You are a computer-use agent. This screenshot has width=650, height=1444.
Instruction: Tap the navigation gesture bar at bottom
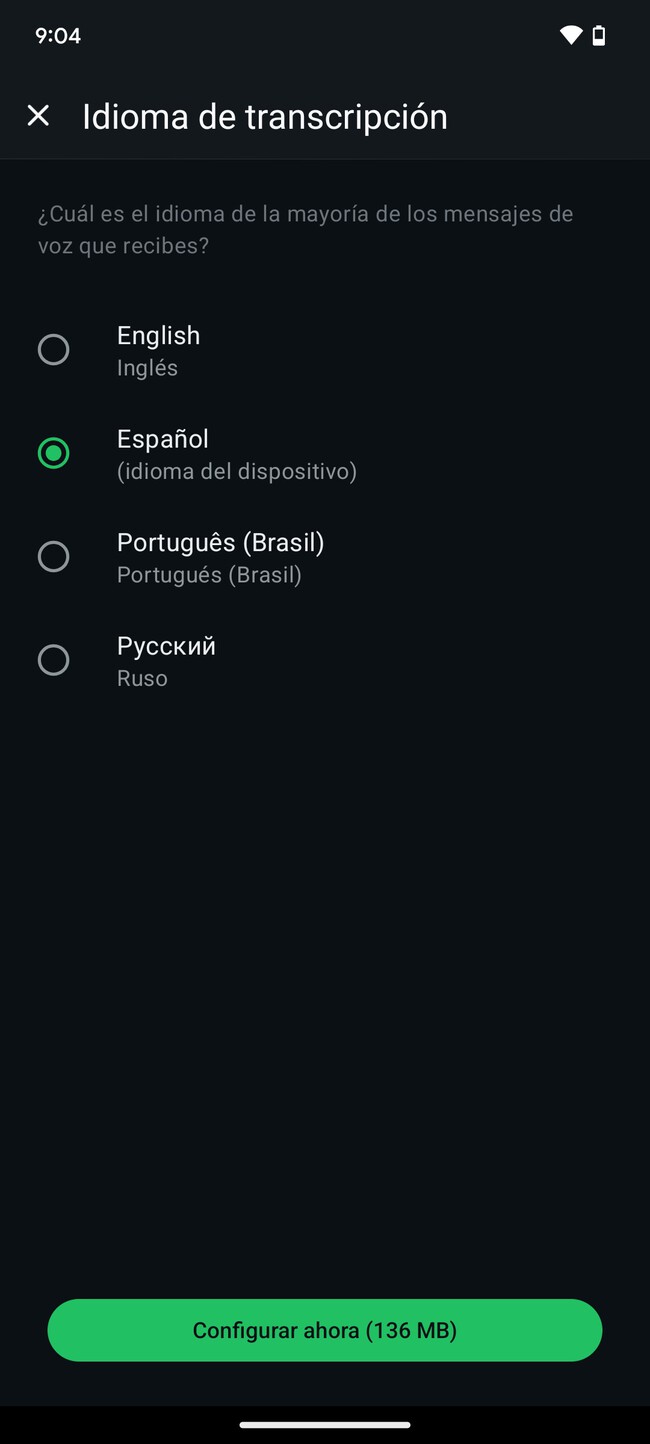point(325,1424)
